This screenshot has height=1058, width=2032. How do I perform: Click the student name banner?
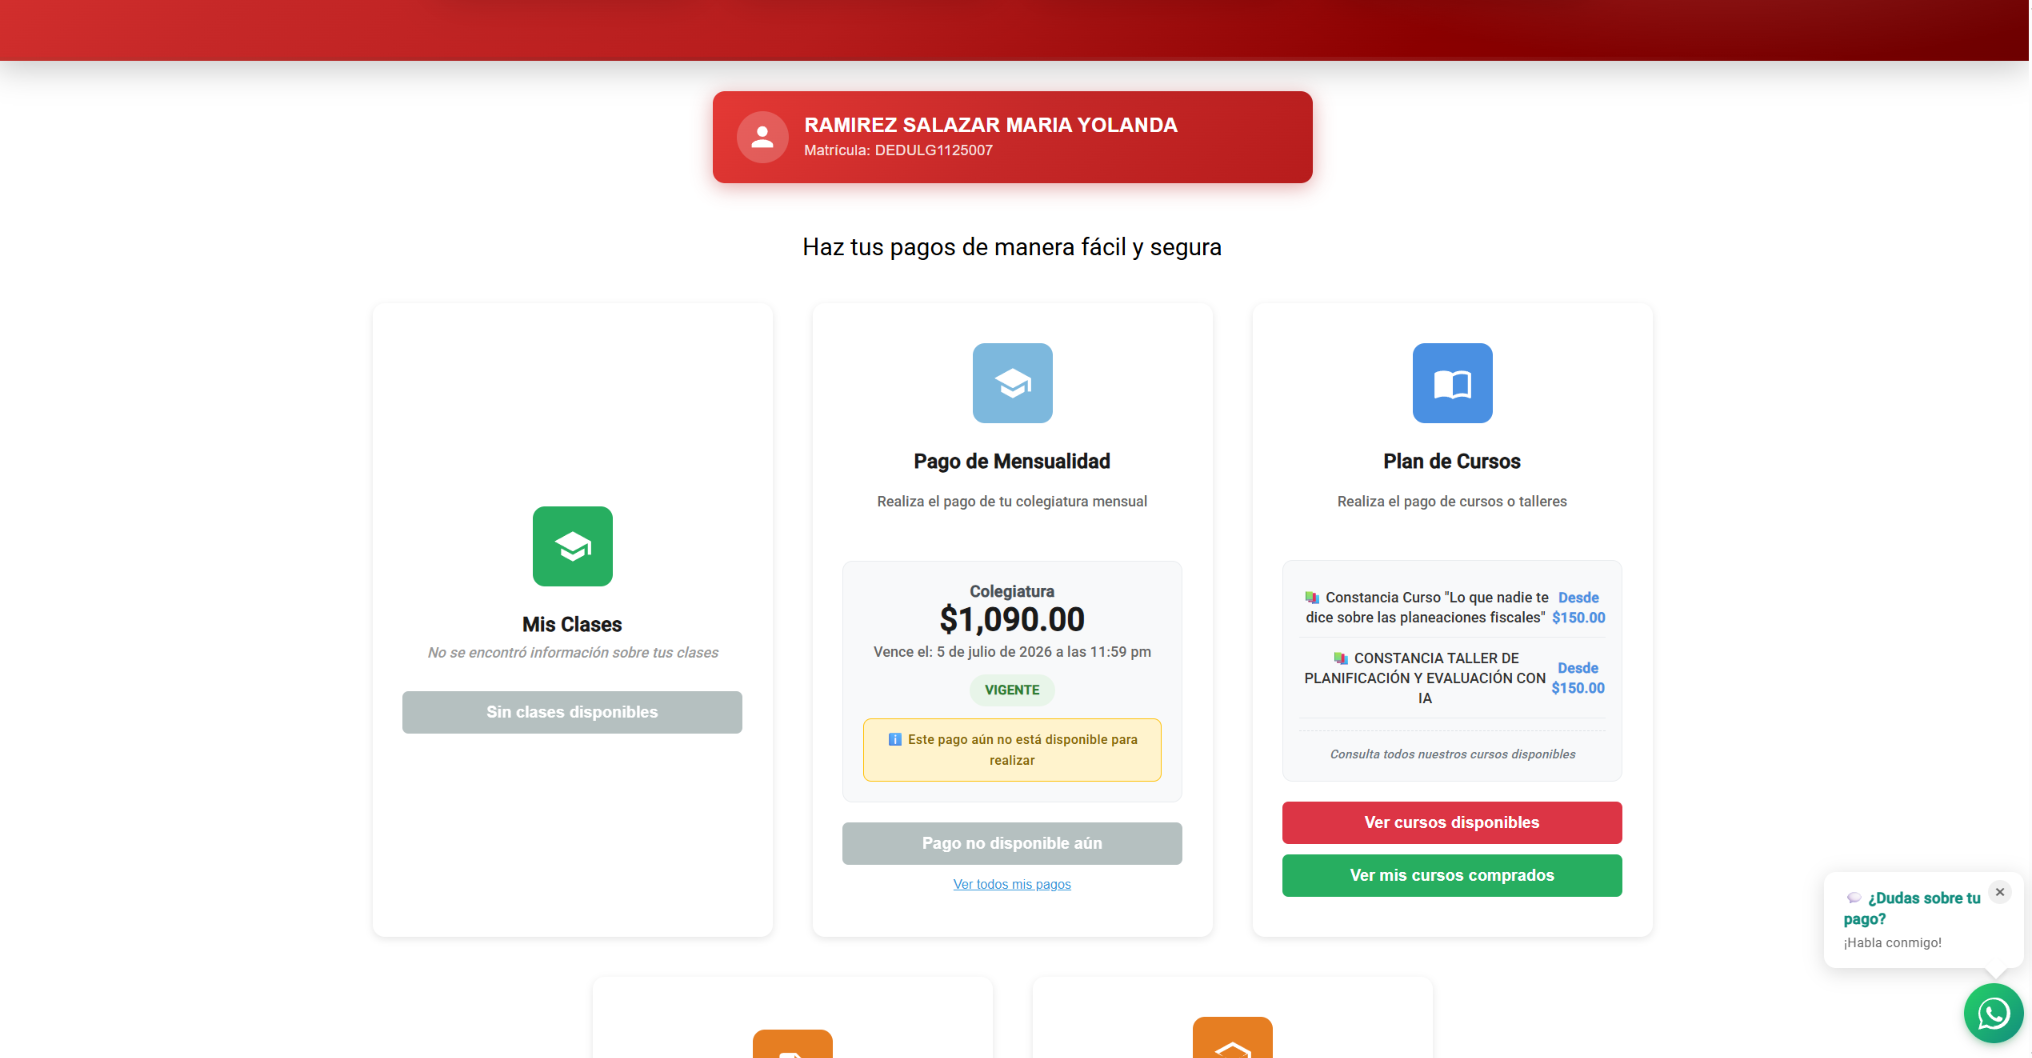[x=1012, y=137]
